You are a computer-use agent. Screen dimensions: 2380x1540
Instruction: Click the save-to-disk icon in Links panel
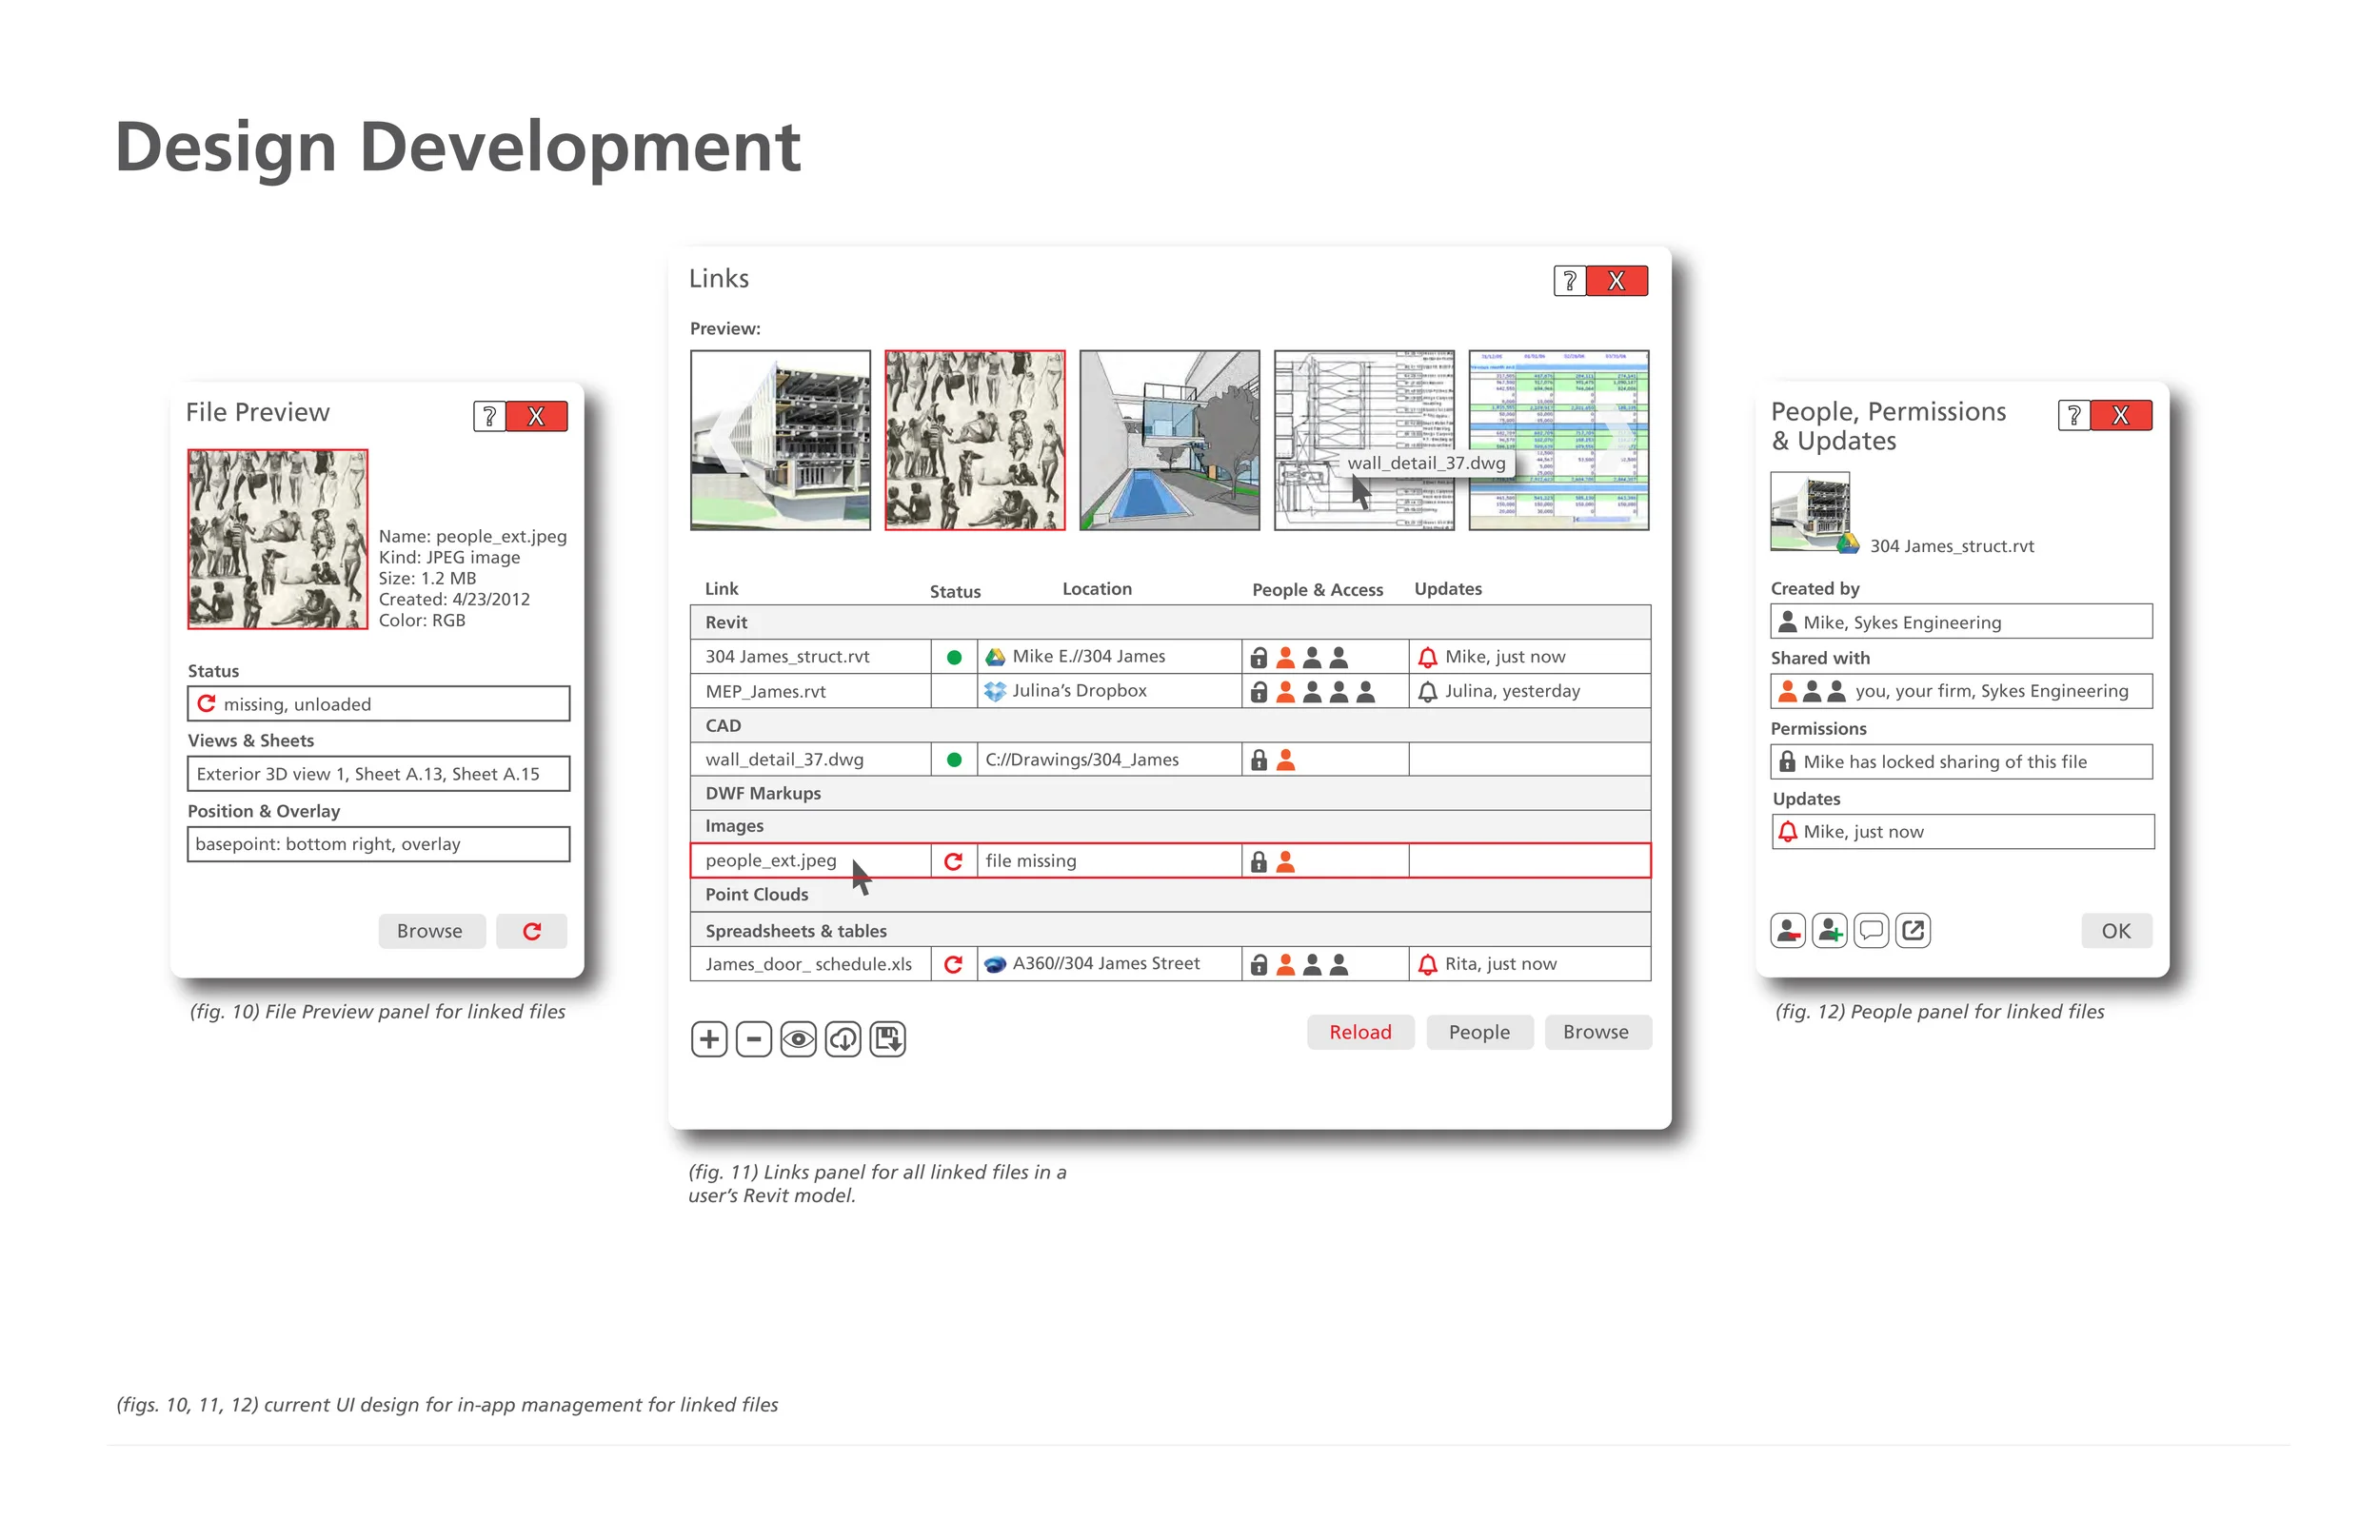pyautogui.click(x=888, y=1040)
